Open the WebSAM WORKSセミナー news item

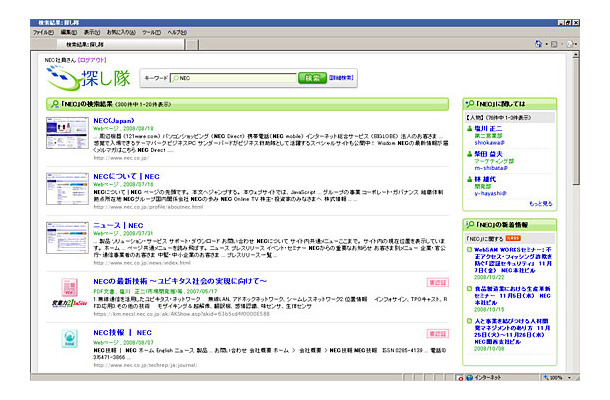coord(513,260)
